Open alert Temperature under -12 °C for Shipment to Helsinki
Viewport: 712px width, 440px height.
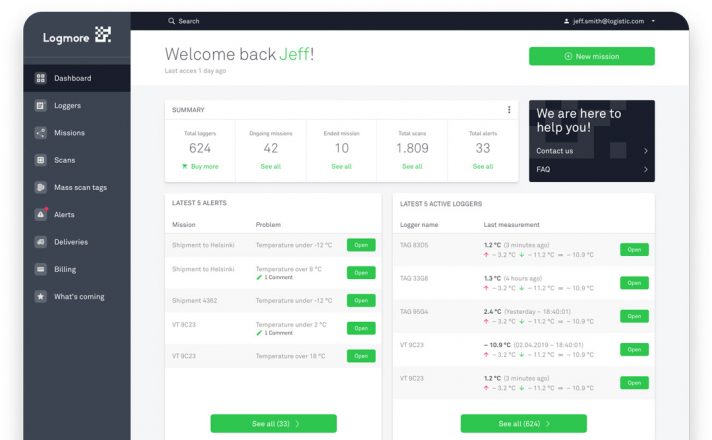361,245
